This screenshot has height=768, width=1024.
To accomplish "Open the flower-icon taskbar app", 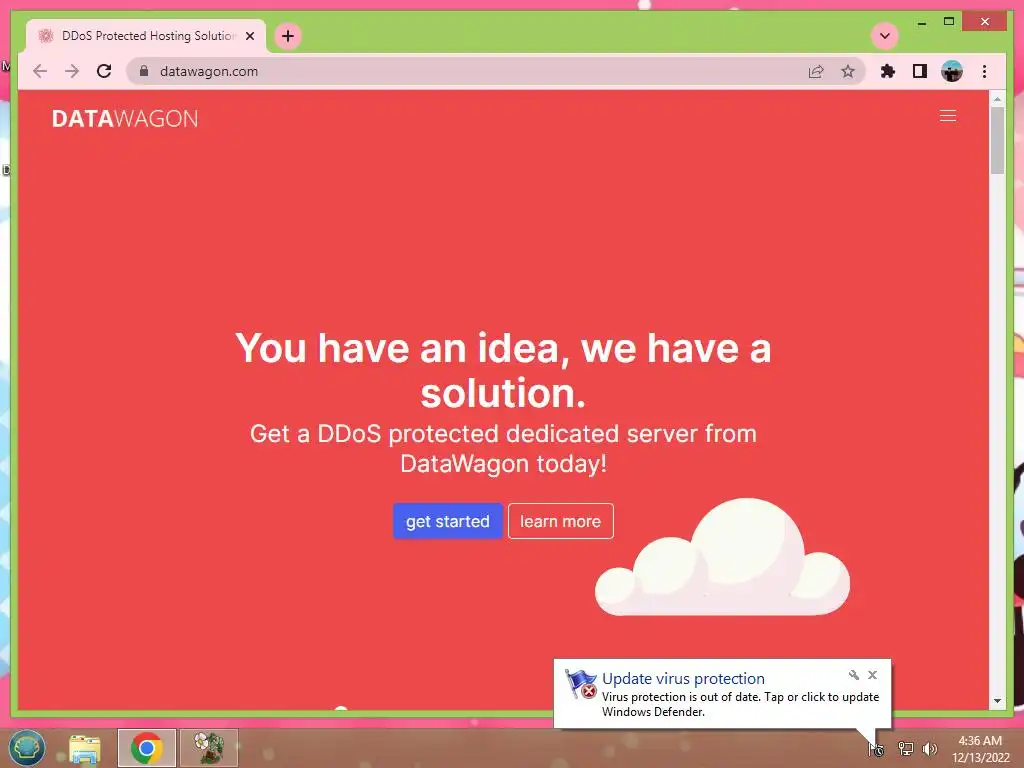I will (208, 748).
